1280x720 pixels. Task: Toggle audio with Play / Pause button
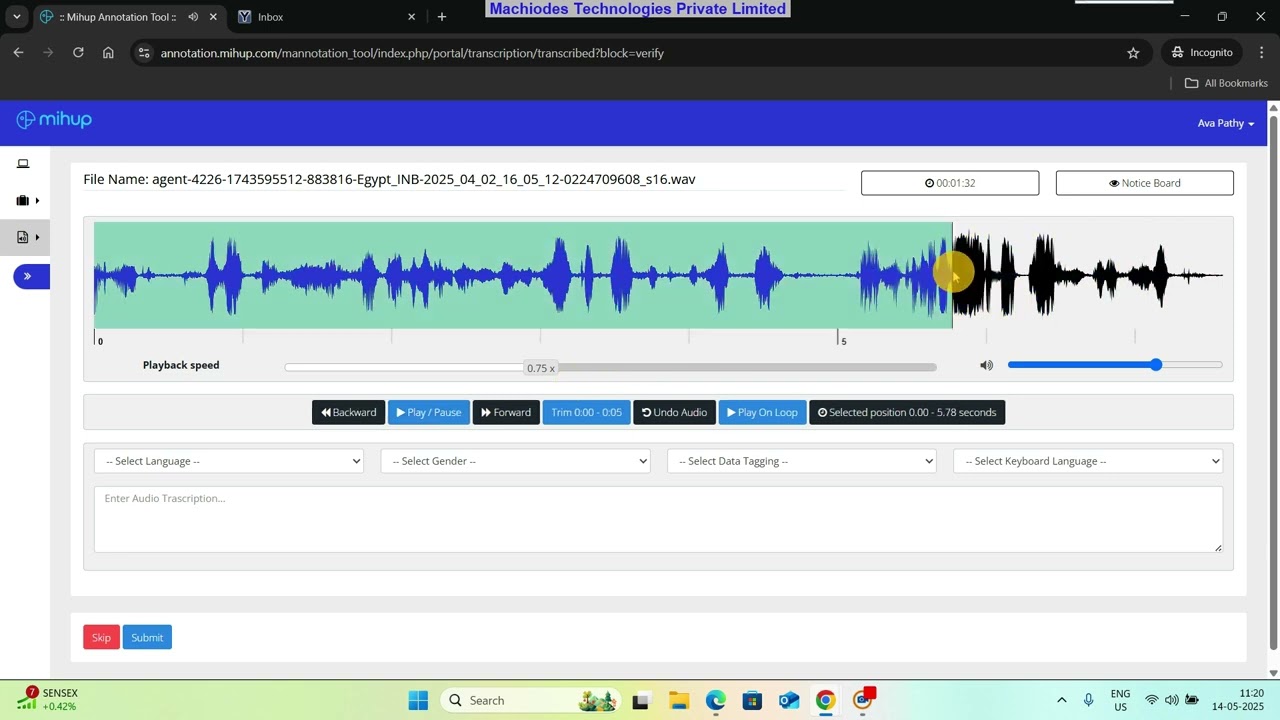point(429,412)
